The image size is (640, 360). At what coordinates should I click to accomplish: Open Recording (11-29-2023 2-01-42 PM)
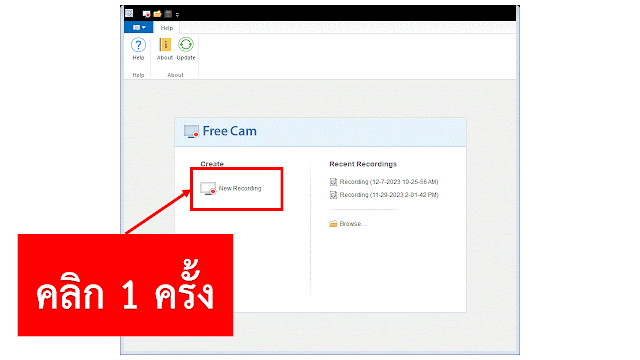[384, 195]
